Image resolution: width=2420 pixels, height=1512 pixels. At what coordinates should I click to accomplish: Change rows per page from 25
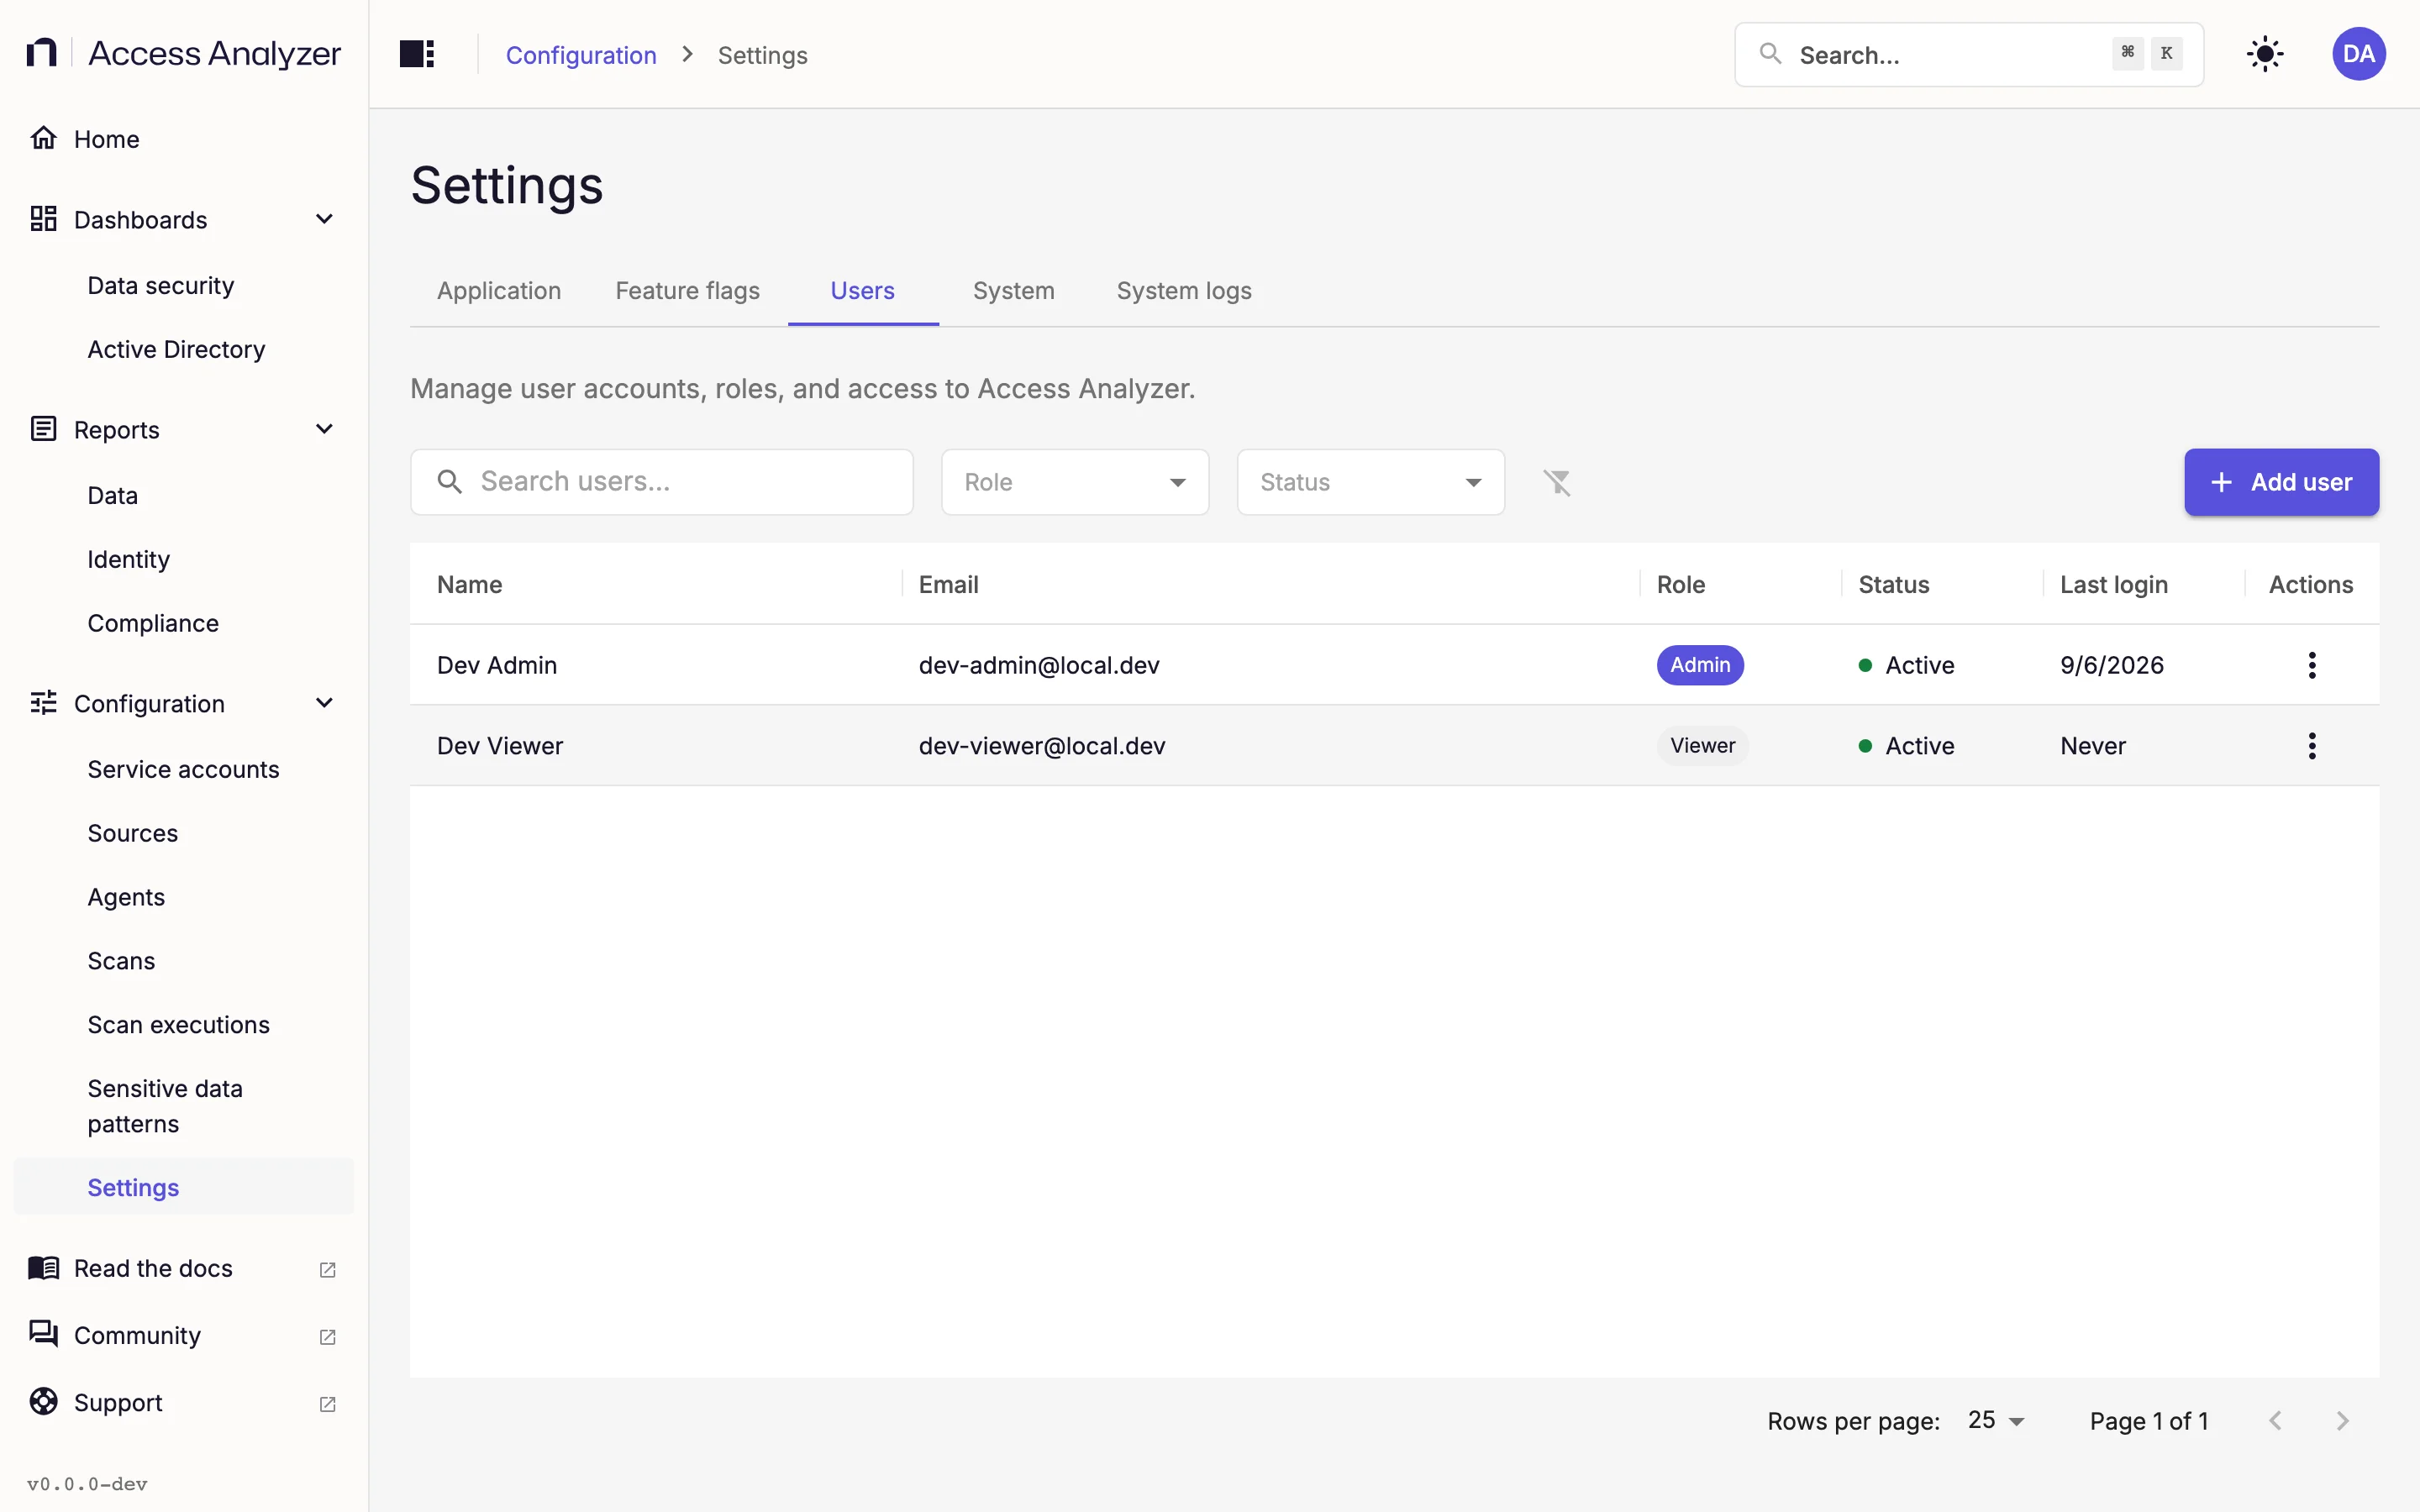(x=1996, y=1421)
